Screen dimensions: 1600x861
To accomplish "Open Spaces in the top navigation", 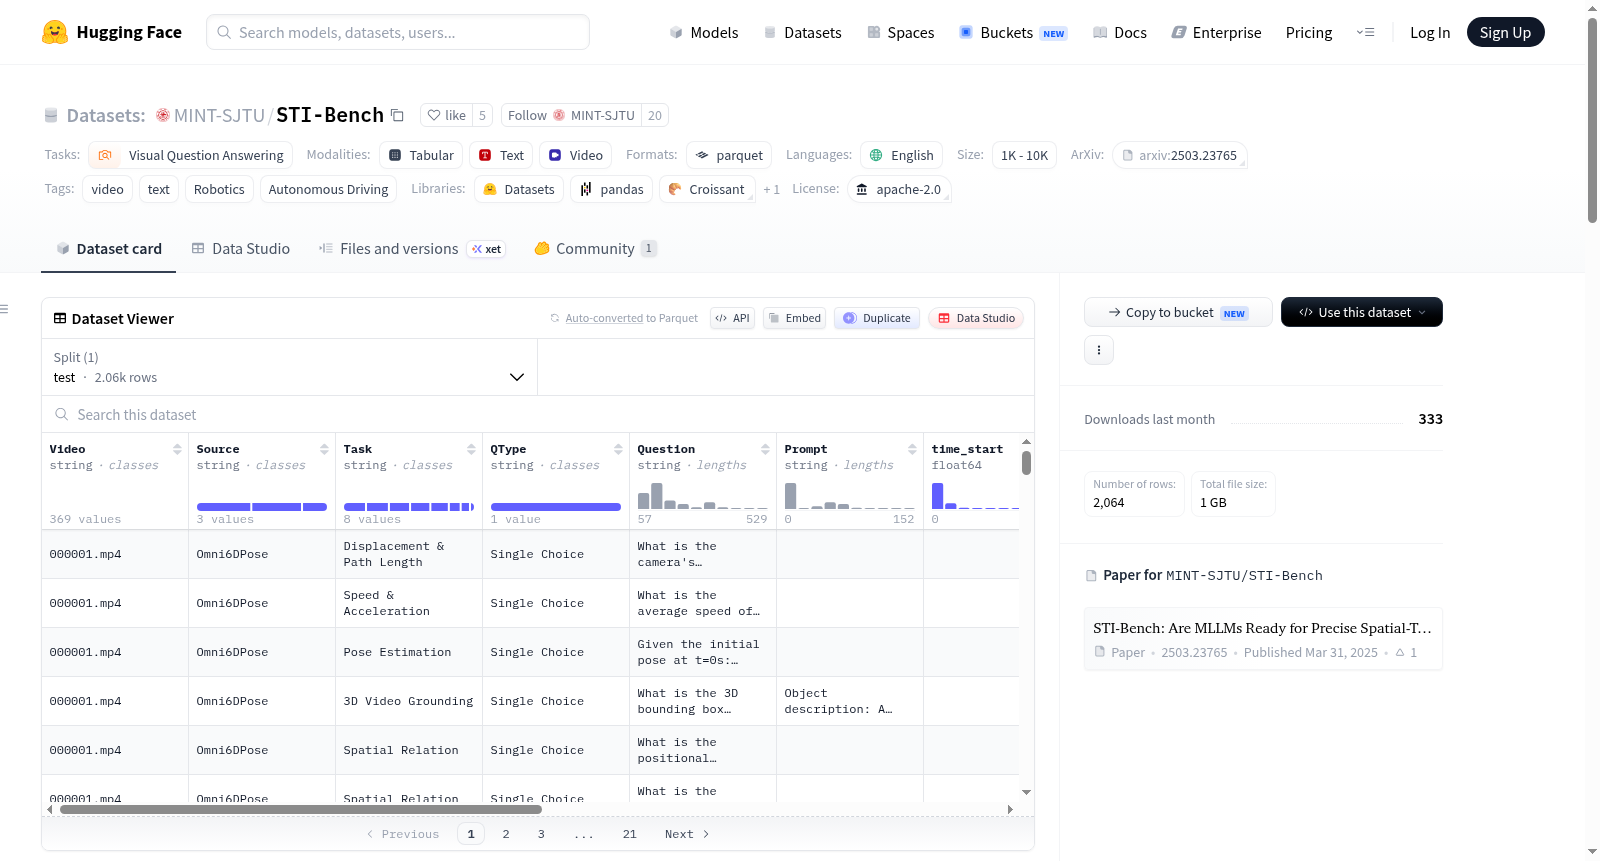I will click(x=900, y=33).
